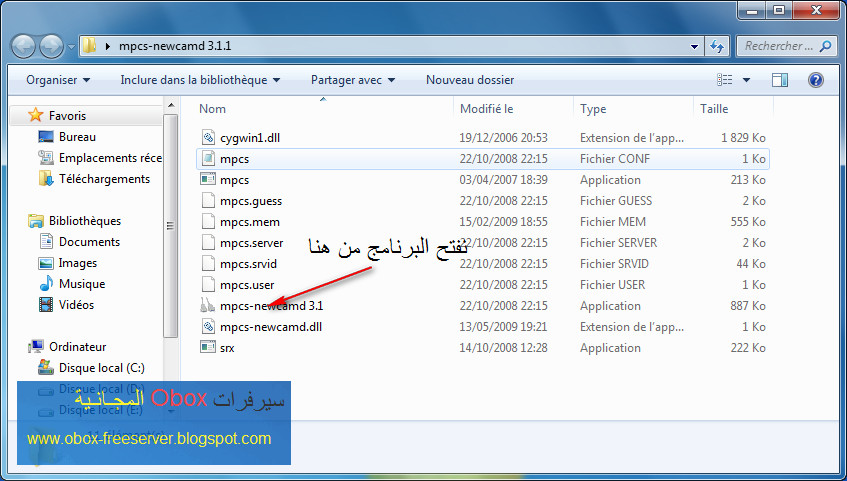This screenshot has width=847, height=481.
Task: Open the Organiser menu
Action: (58, 80)
